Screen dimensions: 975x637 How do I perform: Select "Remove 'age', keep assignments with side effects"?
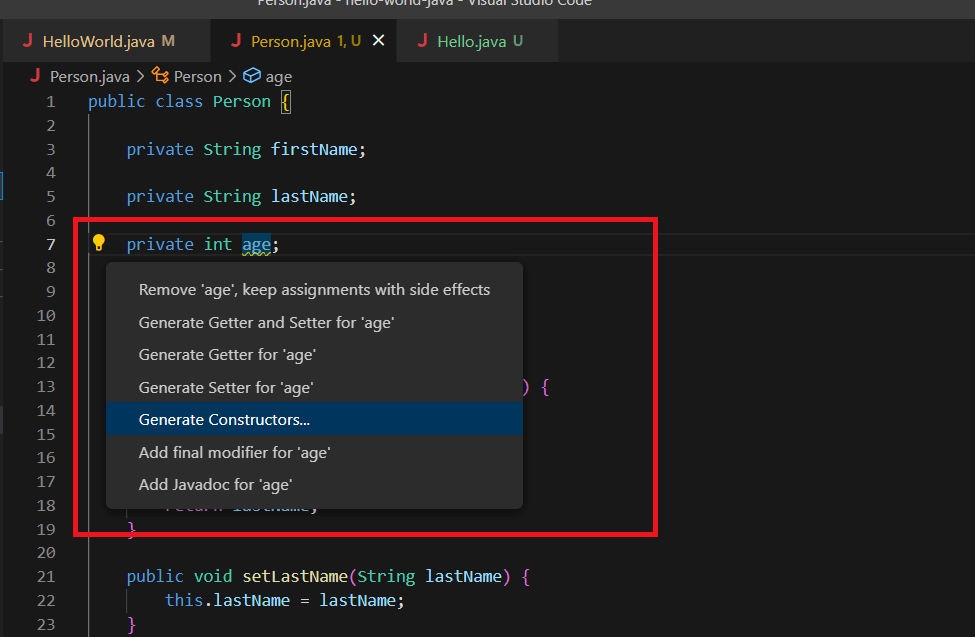[x=314, y=290]
